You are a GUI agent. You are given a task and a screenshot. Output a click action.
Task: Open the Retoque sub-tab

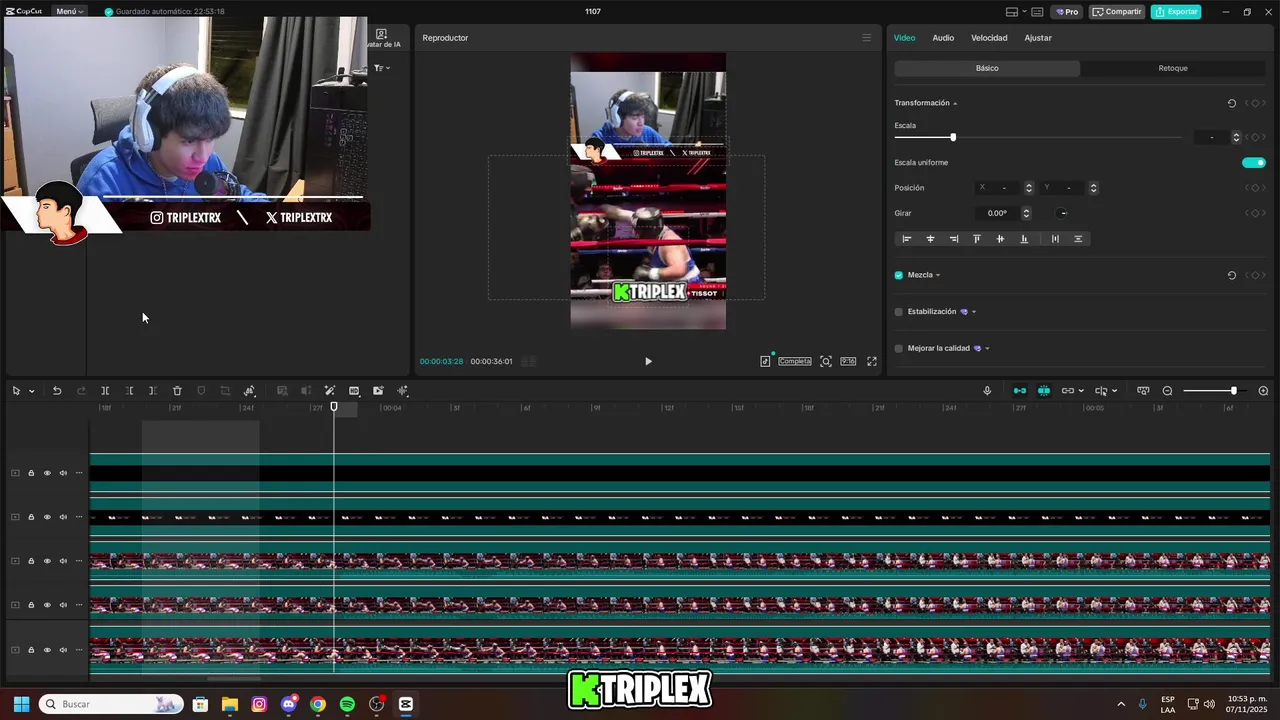(x=1173, y=68)
